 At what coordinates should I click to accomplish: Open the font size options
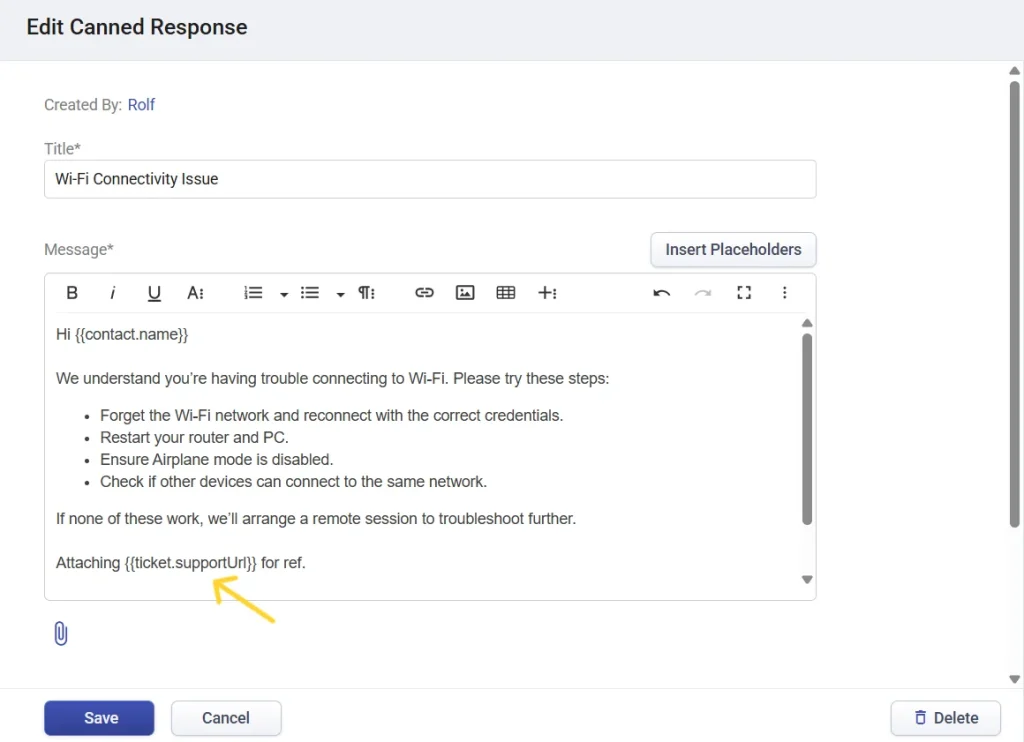195,293
